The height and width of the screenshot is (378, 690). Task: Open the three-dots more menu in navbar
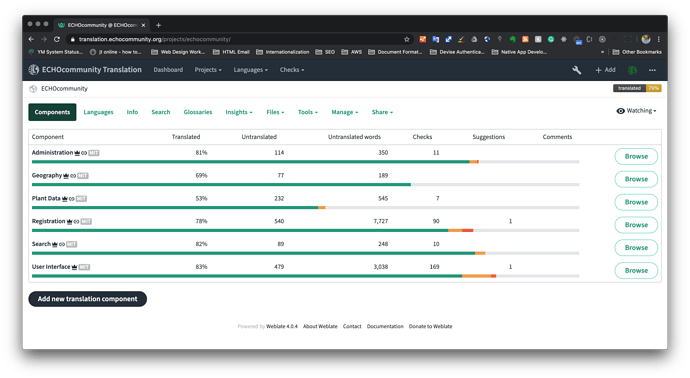pos(652,70)
